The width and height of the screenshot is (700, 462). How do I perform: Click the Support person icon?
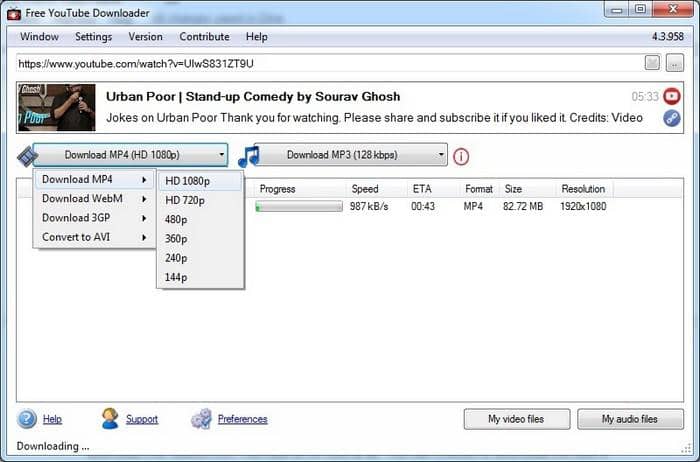(110, 419)
